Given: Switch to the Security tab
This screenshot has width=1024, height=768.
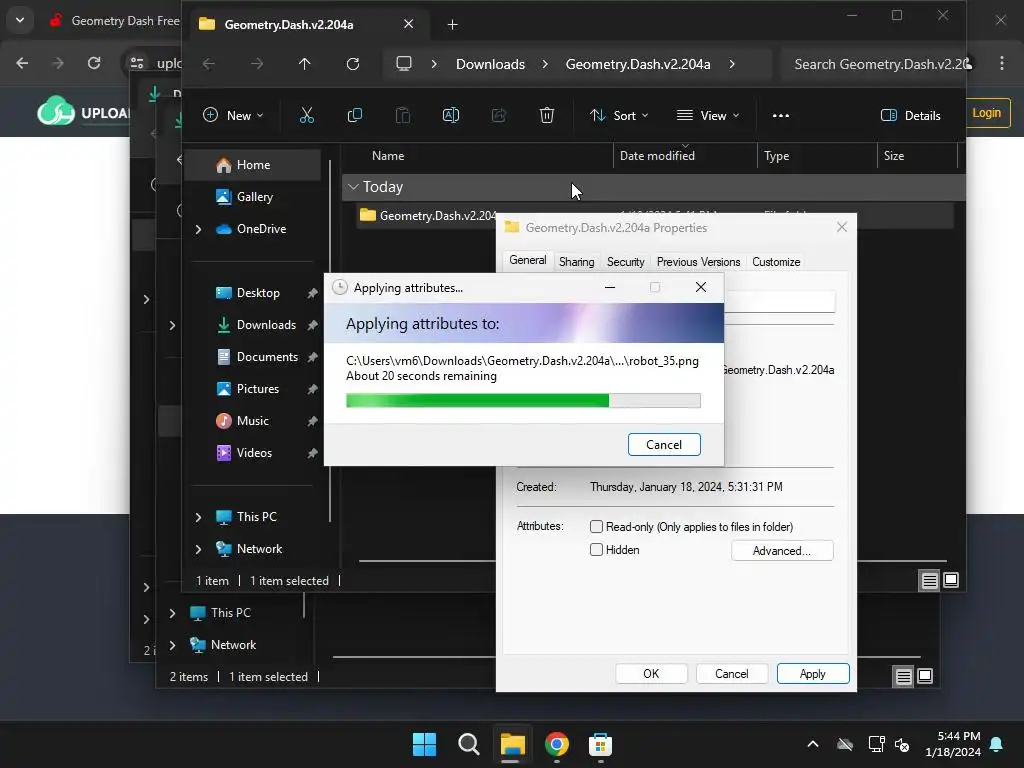Looking at the screenshot, I should tap(626, 262).
